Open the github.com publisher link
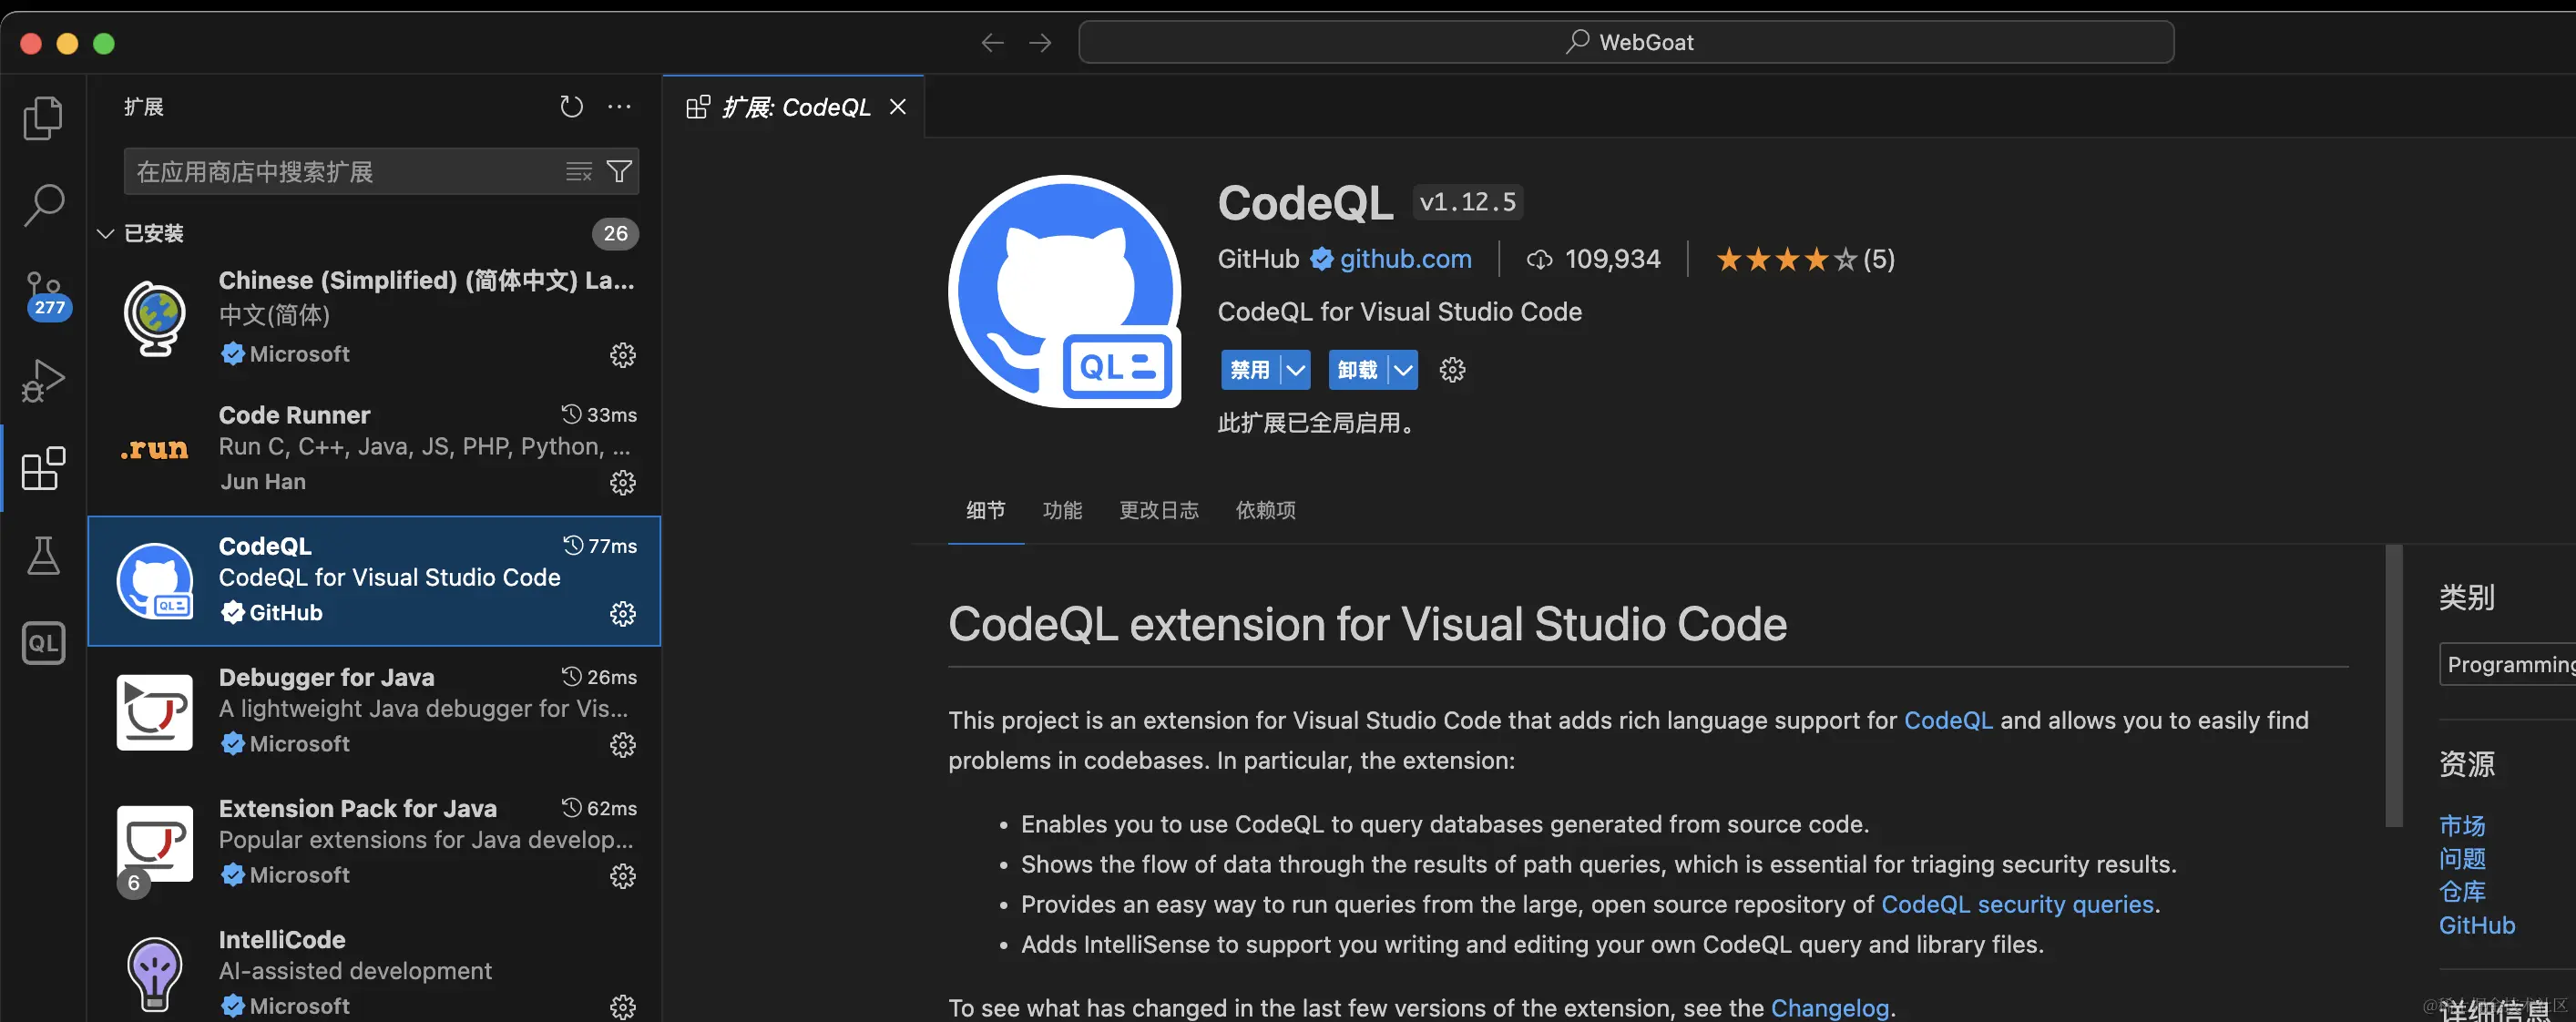 1405,260
